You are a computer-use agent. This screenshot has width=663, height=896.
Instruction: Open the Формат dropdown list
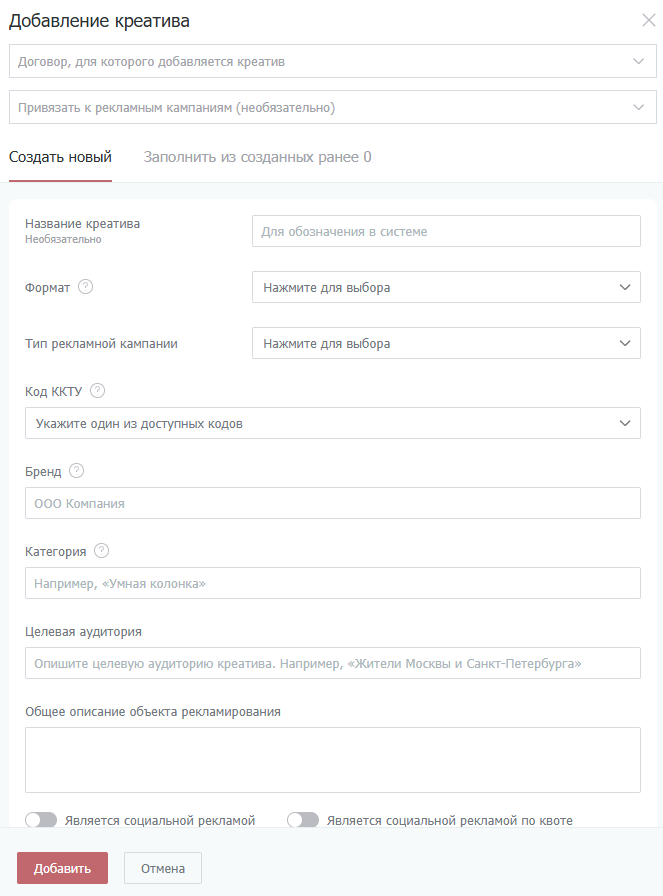click(446, 287)
